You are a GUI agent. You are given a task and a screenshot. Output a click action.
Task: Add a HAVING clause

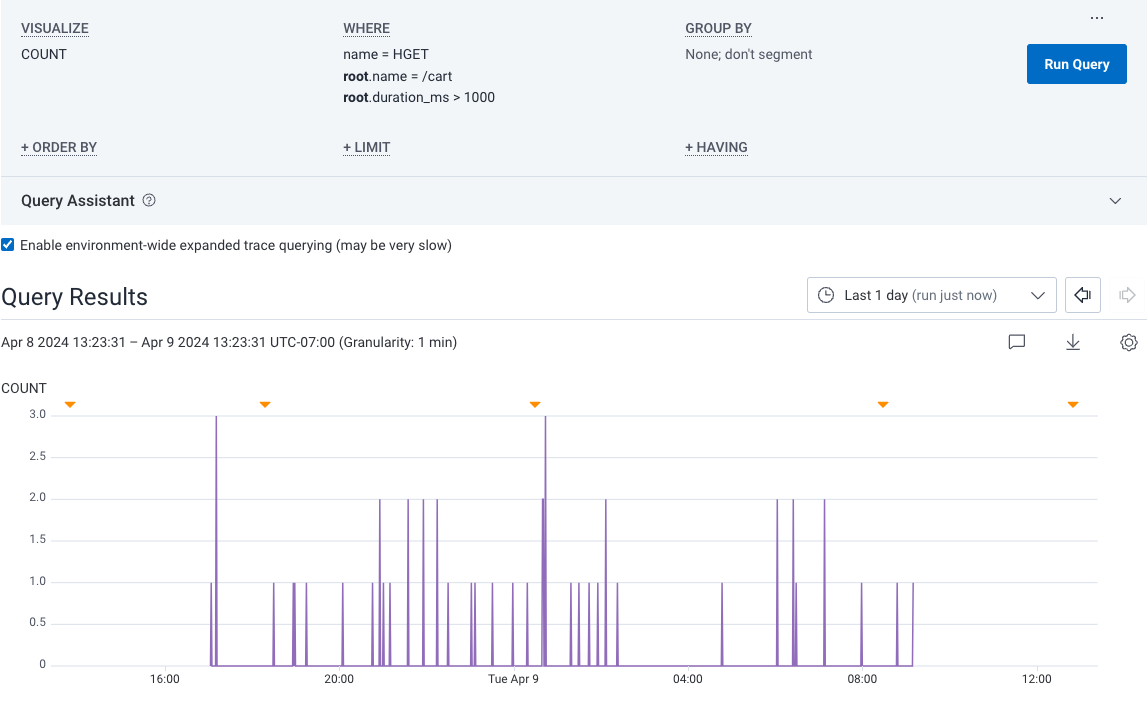pos(716,147)
